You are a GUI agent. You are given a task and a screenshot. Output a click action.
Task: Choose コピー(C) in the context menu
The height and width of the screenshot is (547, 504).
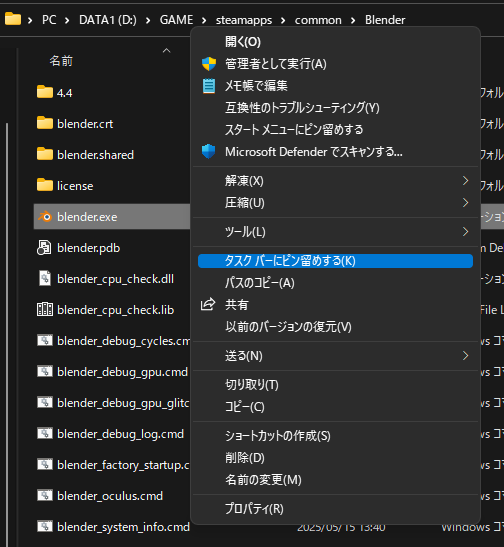336,407
